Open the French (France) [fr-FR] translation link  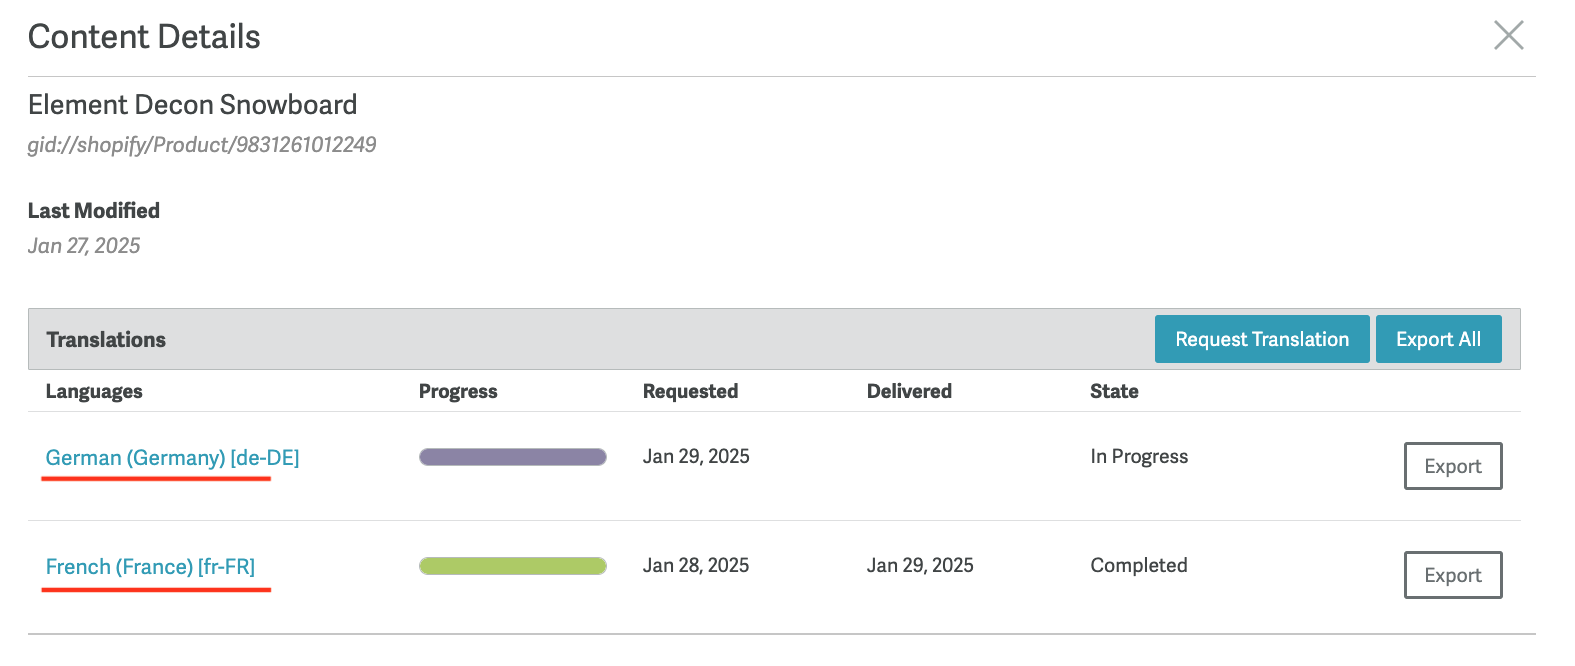coord(150,566)
